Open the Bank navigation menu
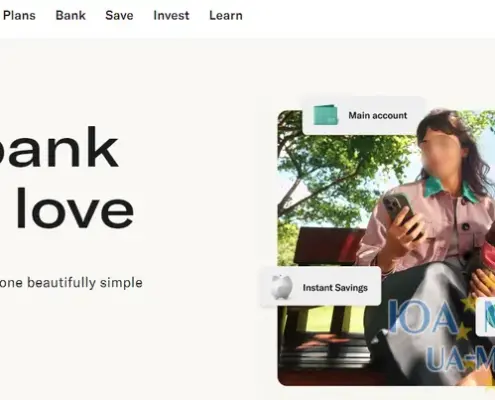 tap(71, 16)
